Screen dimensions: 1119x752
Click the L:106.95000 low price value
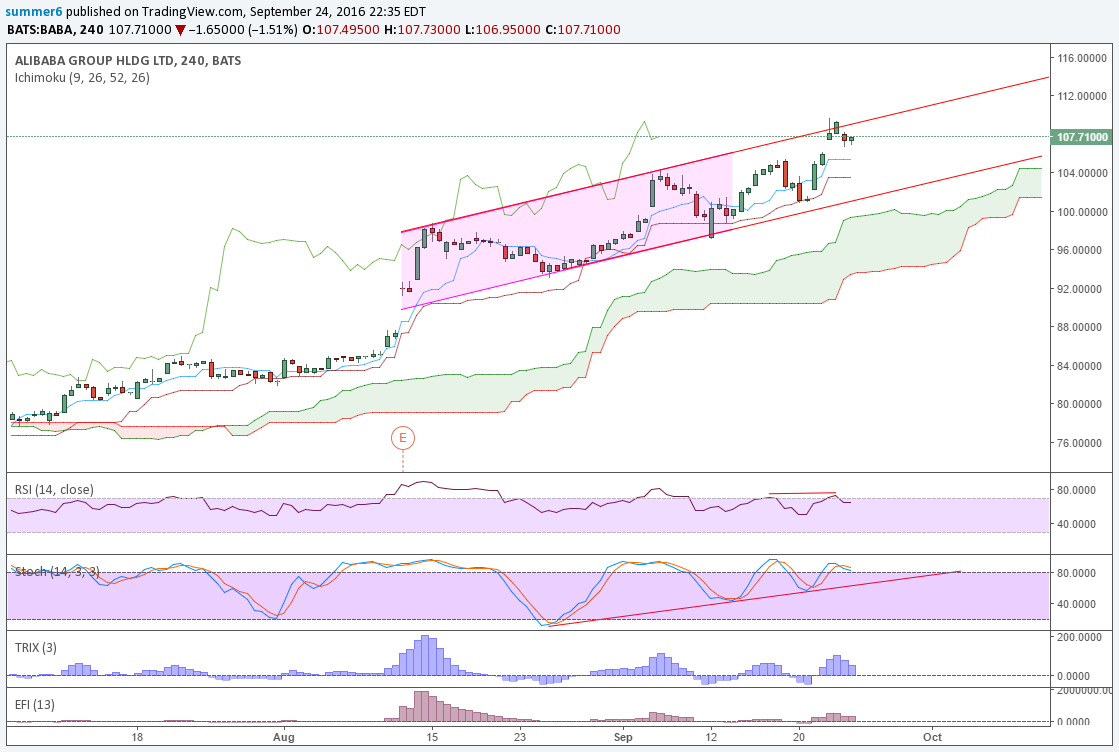tap(503, 30)
